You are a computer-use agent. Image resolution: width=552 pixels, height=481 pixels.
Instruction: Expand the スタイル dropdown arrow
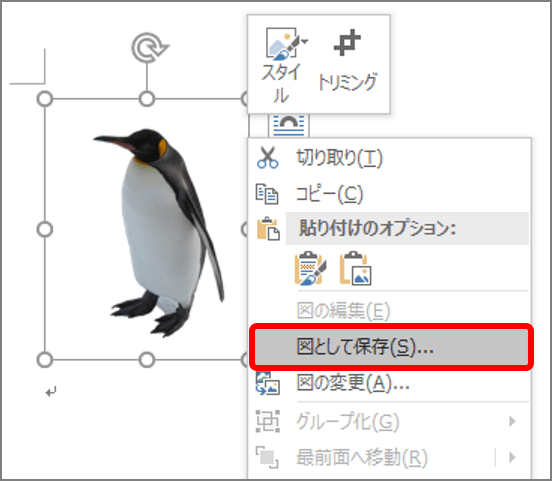click(x=305, y=41)
